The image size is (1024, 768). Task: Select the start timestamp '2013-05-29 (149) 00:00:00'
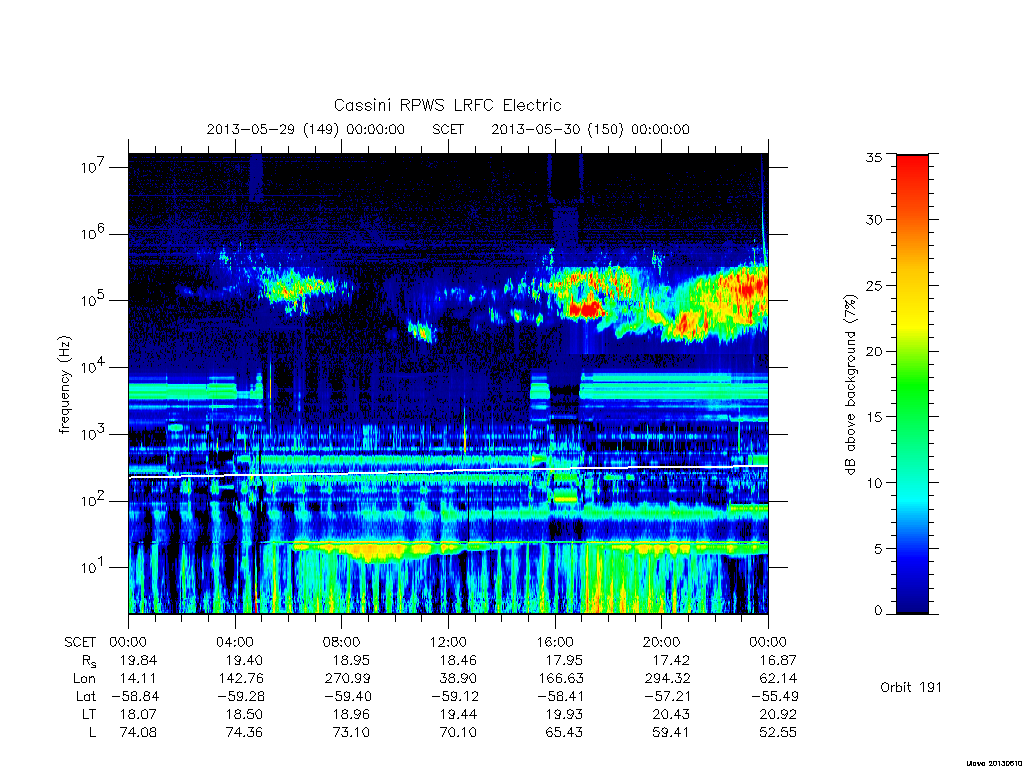[306, 129]
